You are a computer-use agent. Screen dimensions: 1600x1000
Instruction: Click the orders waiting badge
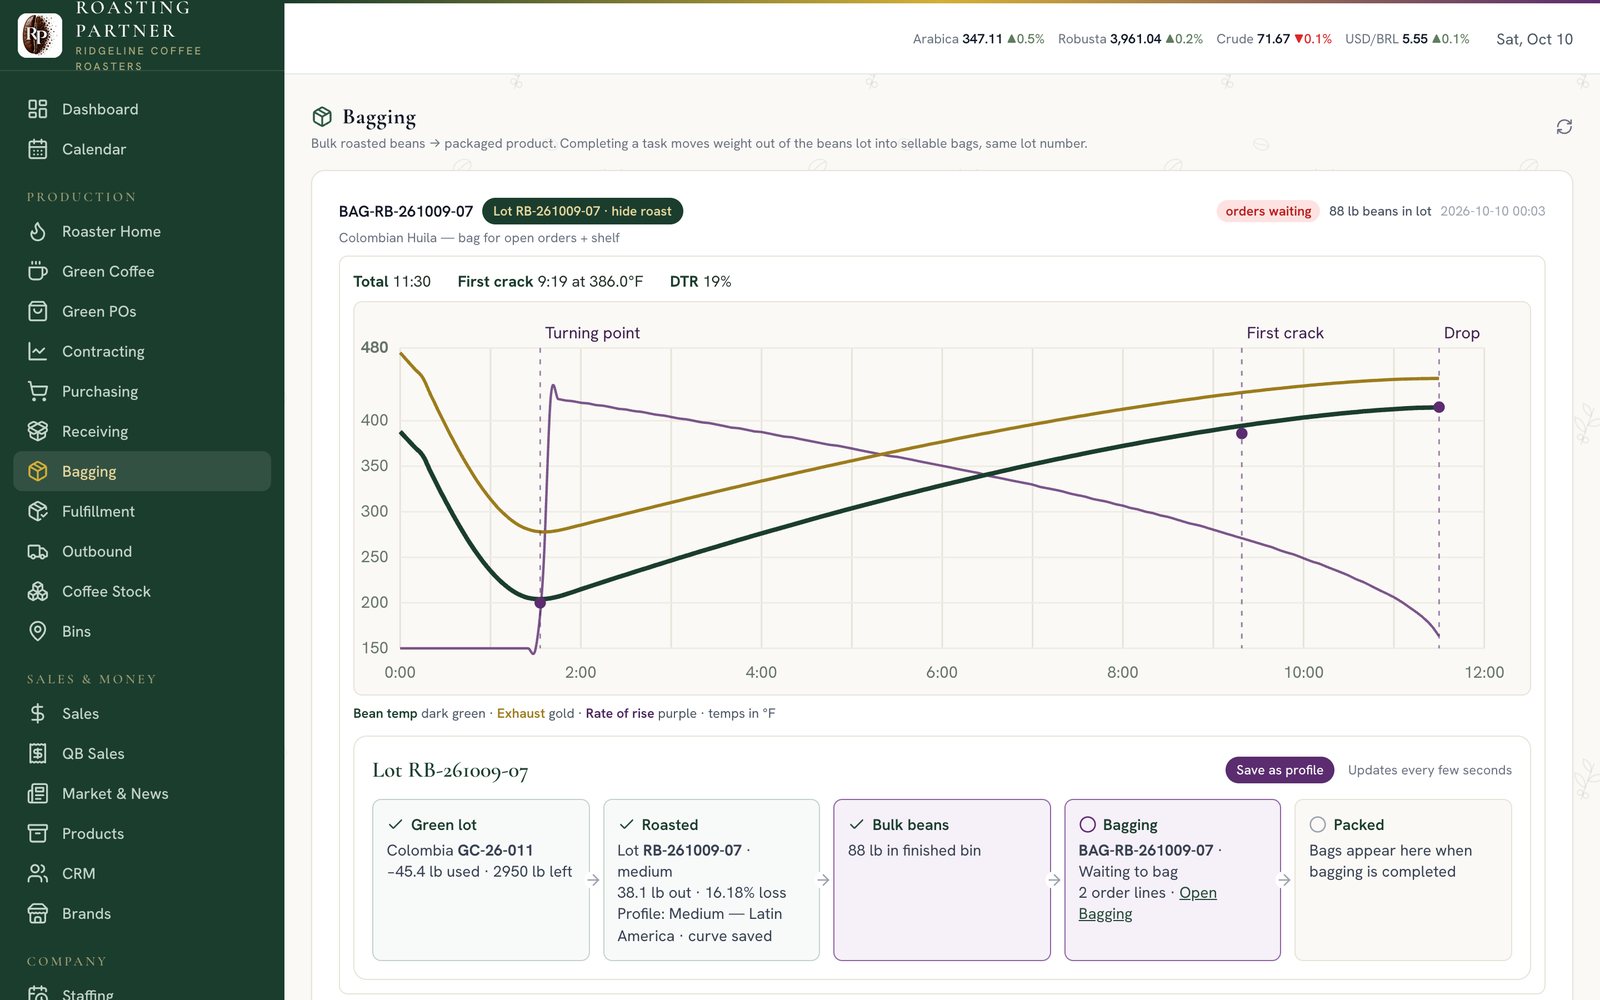(1268, 211)
